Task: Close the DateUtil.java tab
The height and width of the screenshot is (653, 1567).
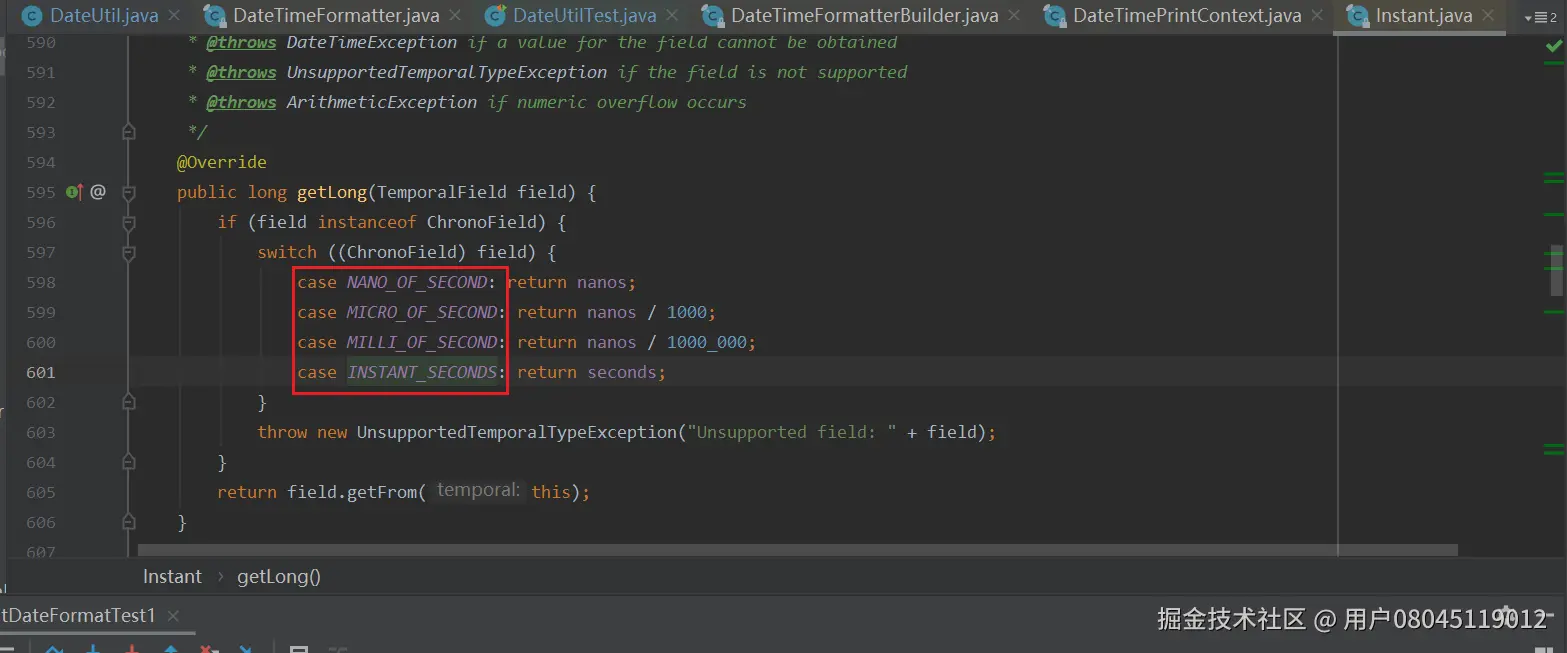Action: [x=175, y=16]
